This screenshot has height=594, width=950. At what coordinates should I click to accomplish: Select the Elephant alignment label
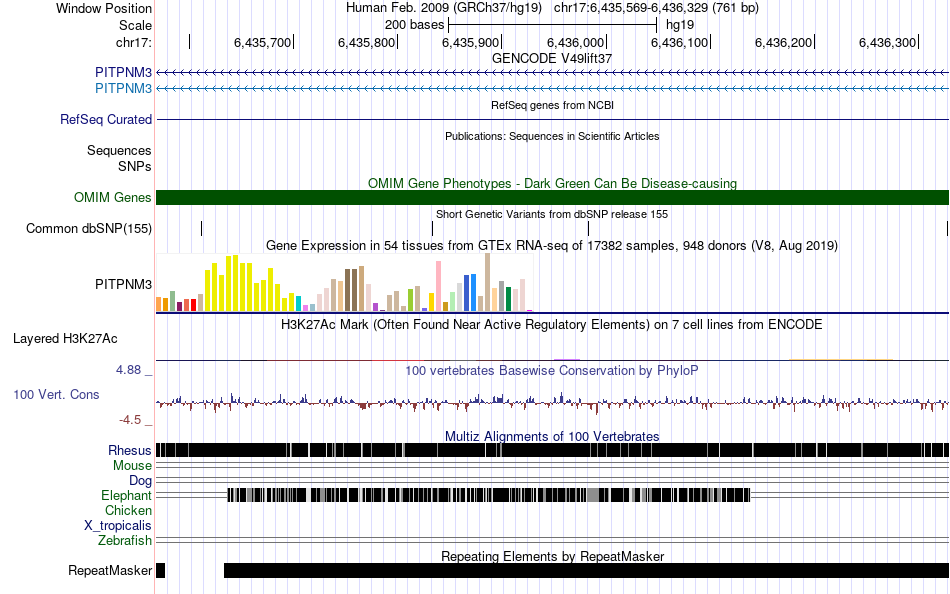(126, 496)
